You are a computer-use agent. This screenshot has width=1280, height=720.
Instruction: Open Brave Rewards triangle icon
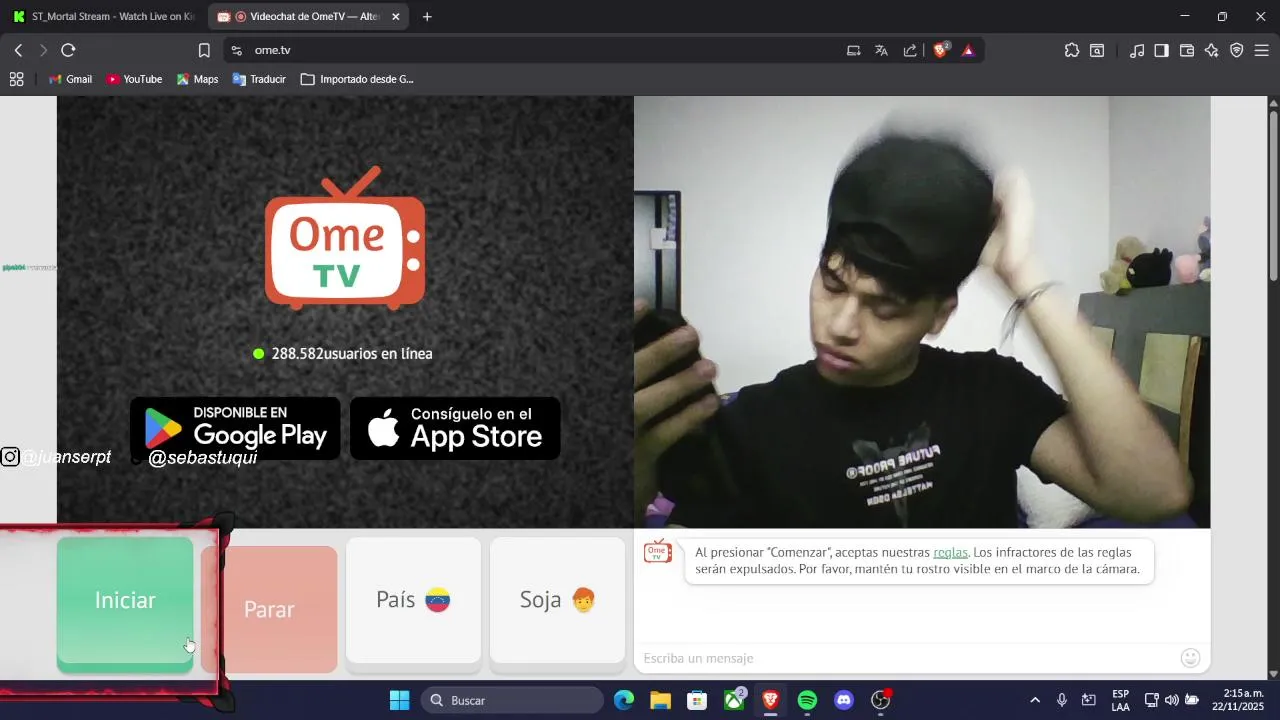(968, 50)
